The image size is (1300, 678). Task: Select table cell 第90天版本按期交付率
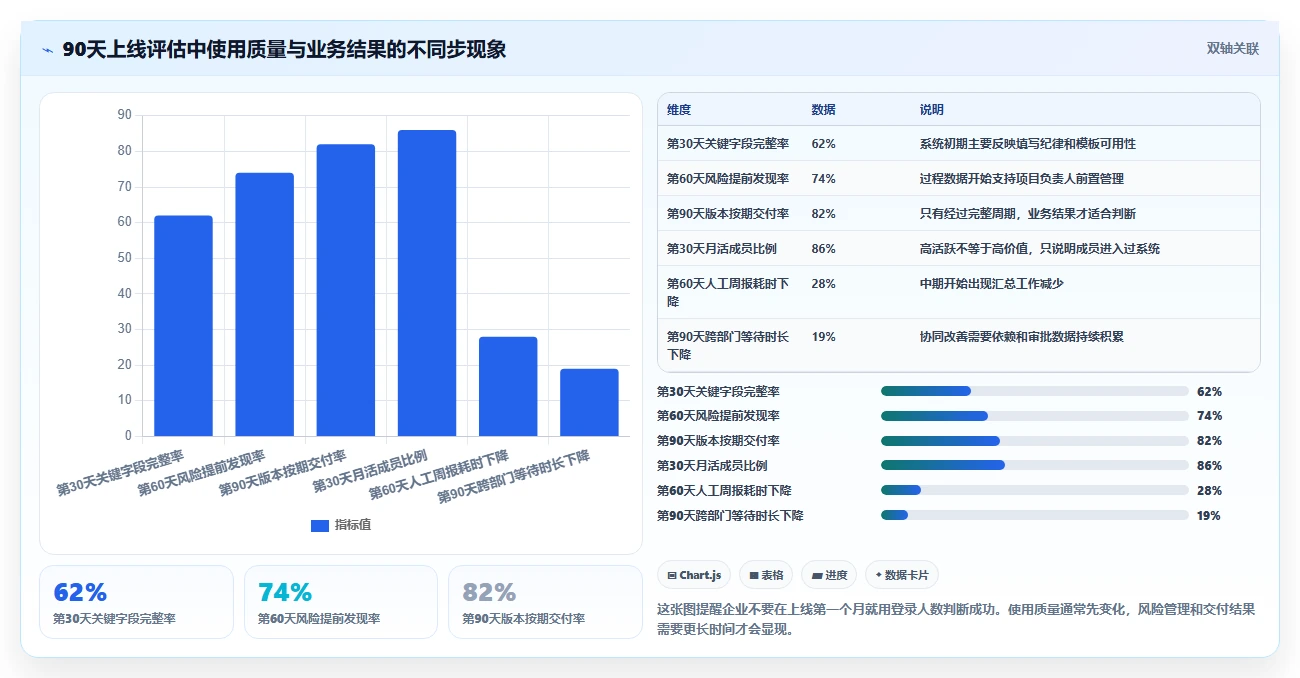728,214
